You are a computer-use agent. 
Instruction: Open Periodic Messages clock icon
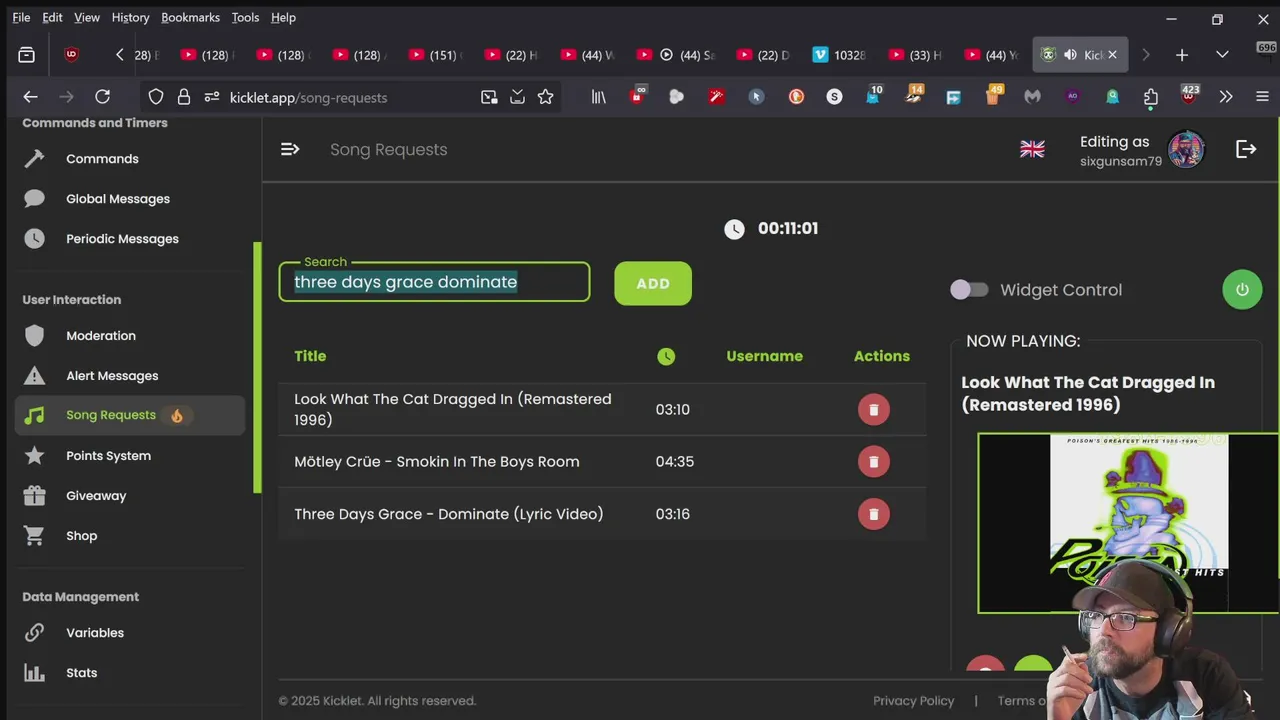[34, 239]
